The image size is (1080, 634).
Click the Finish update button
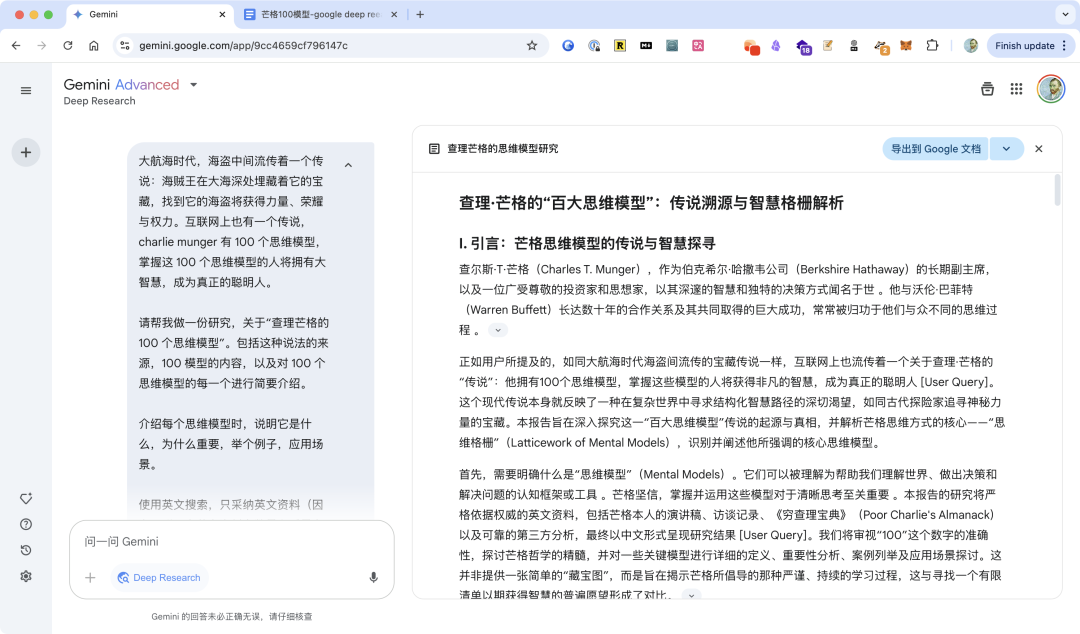coord(1024,45)
